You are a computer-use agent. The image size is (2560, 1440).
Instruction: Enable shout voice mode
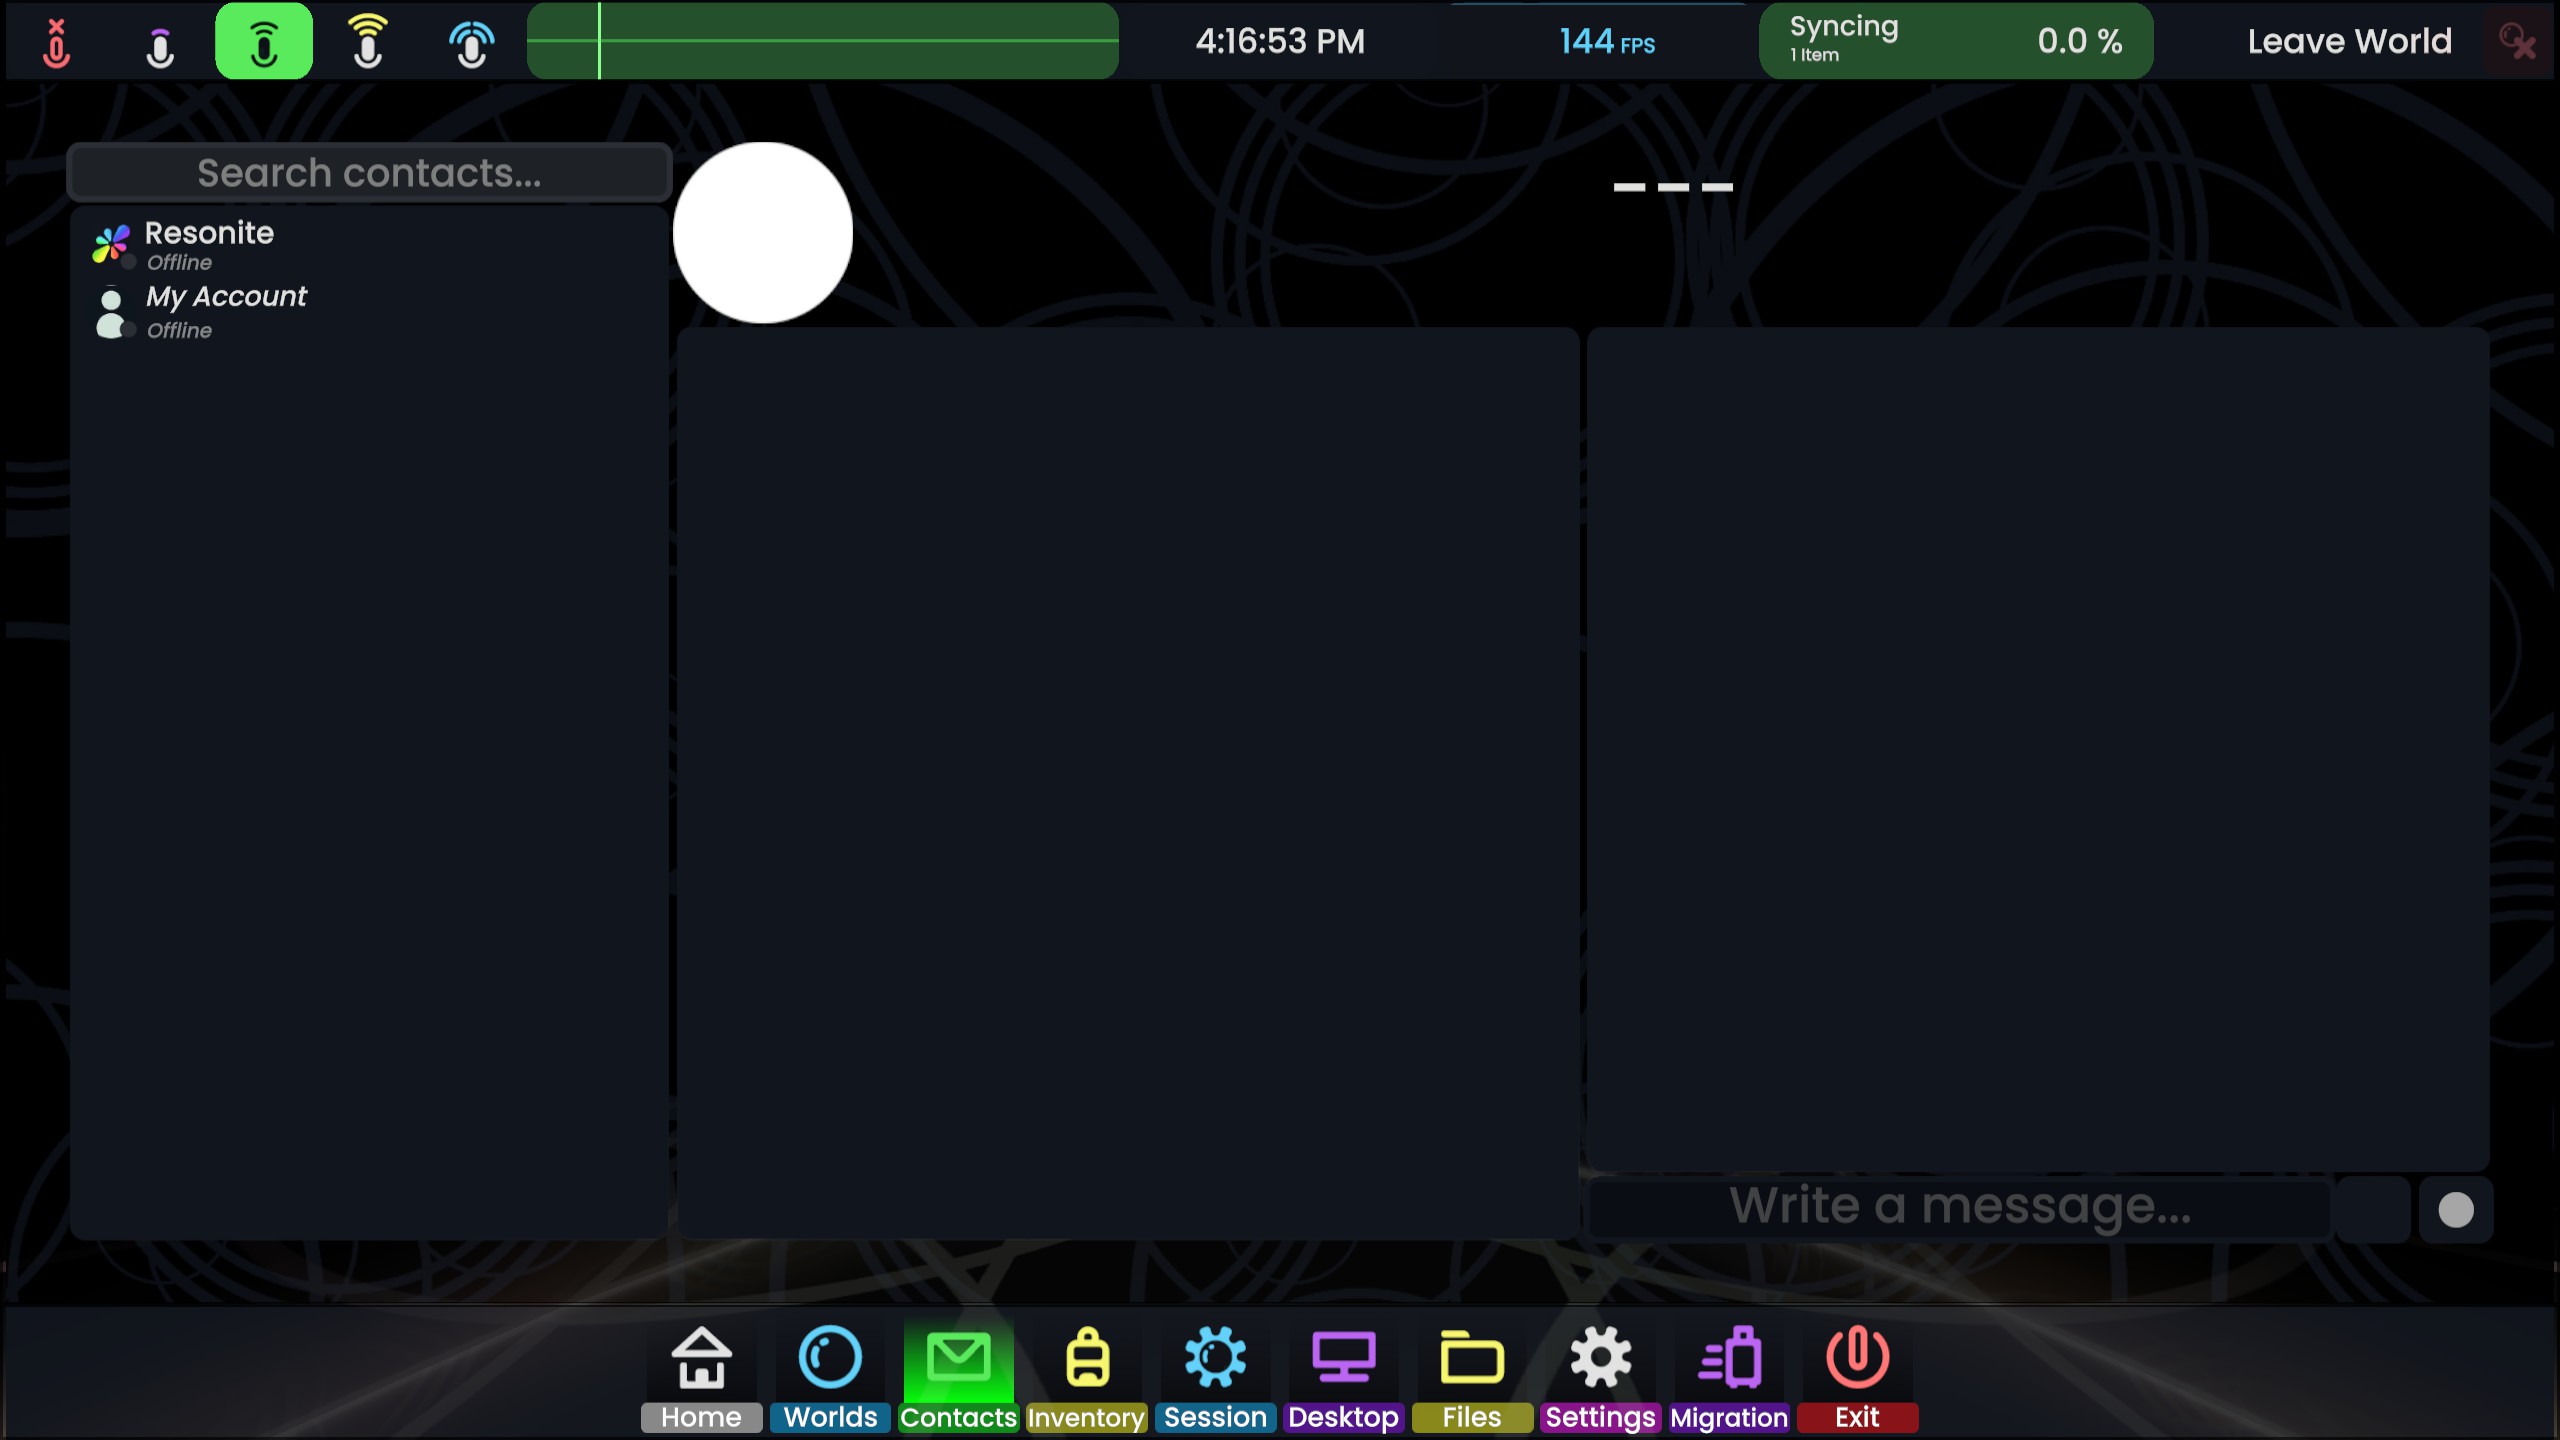(368, 42)
